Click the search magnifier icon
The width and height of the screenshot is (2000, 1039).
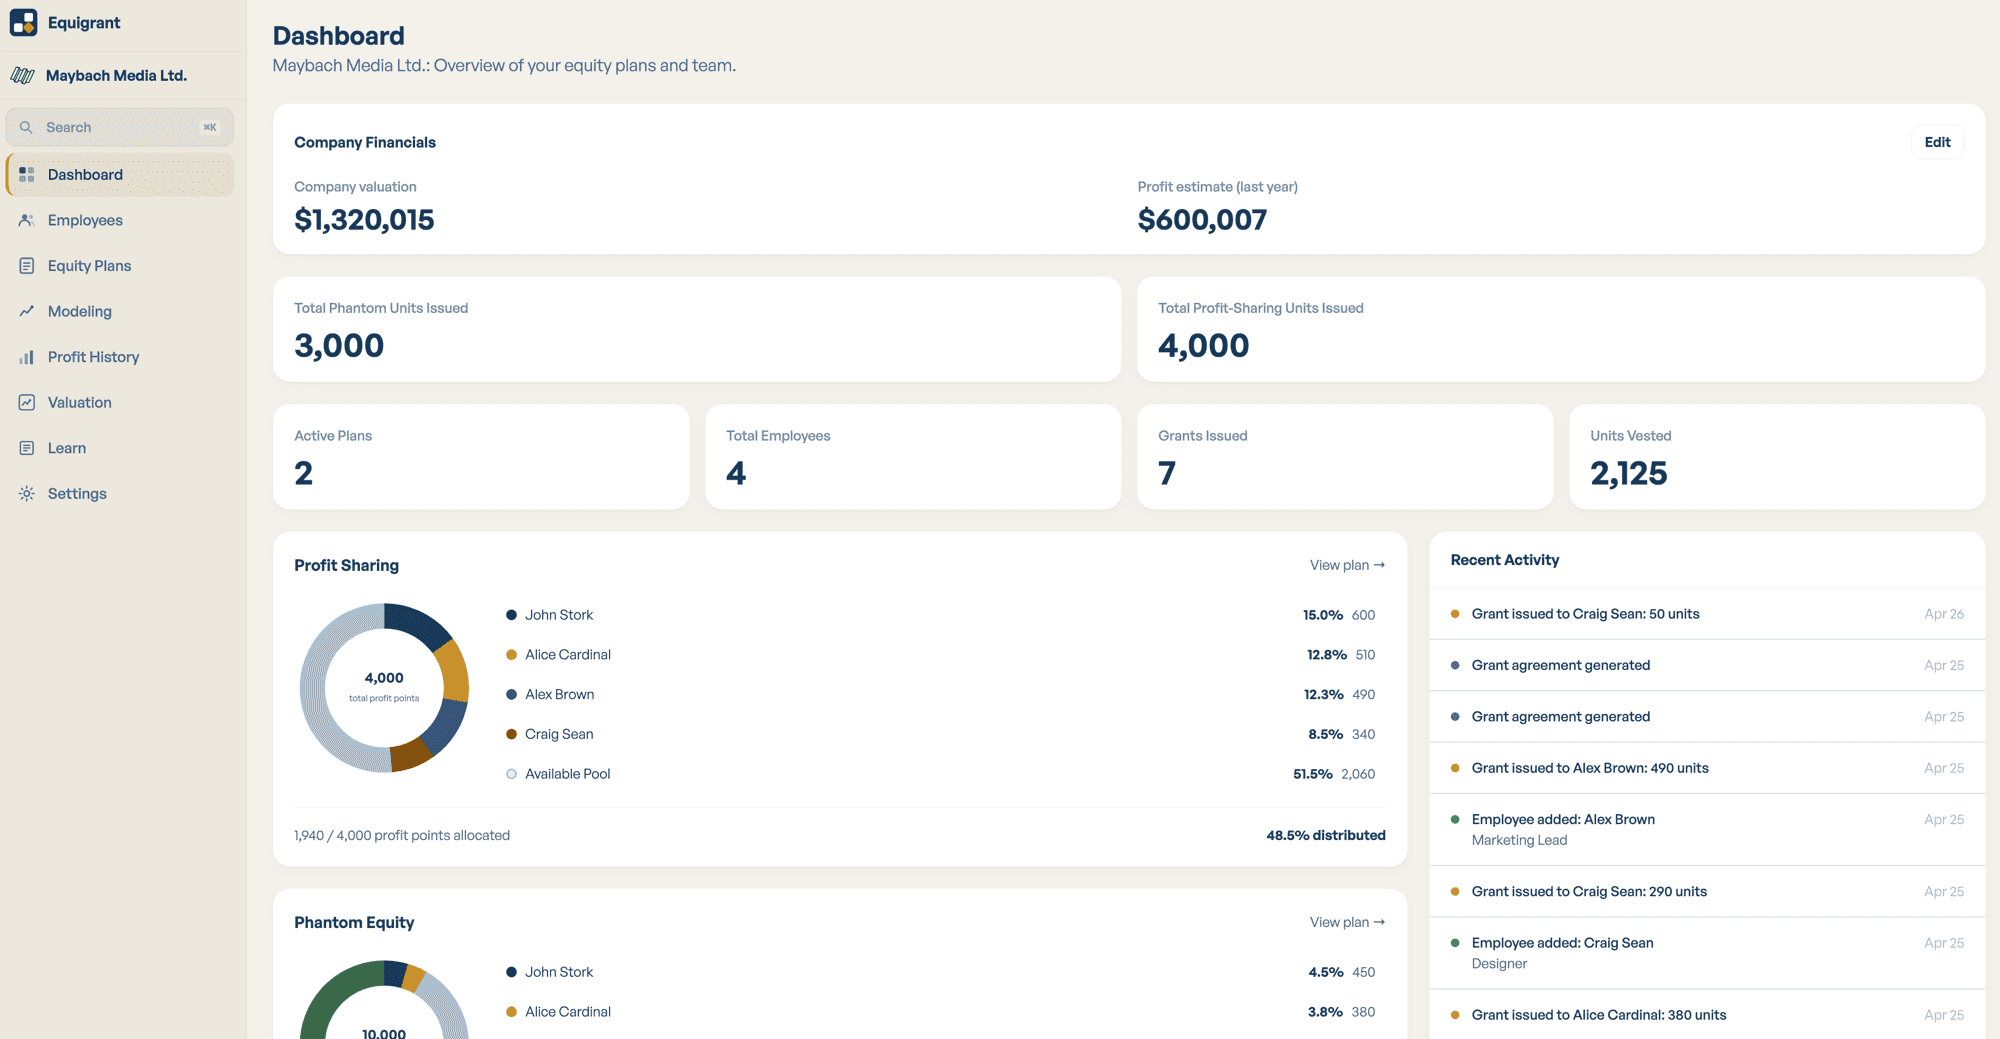(x=26, y=127)
